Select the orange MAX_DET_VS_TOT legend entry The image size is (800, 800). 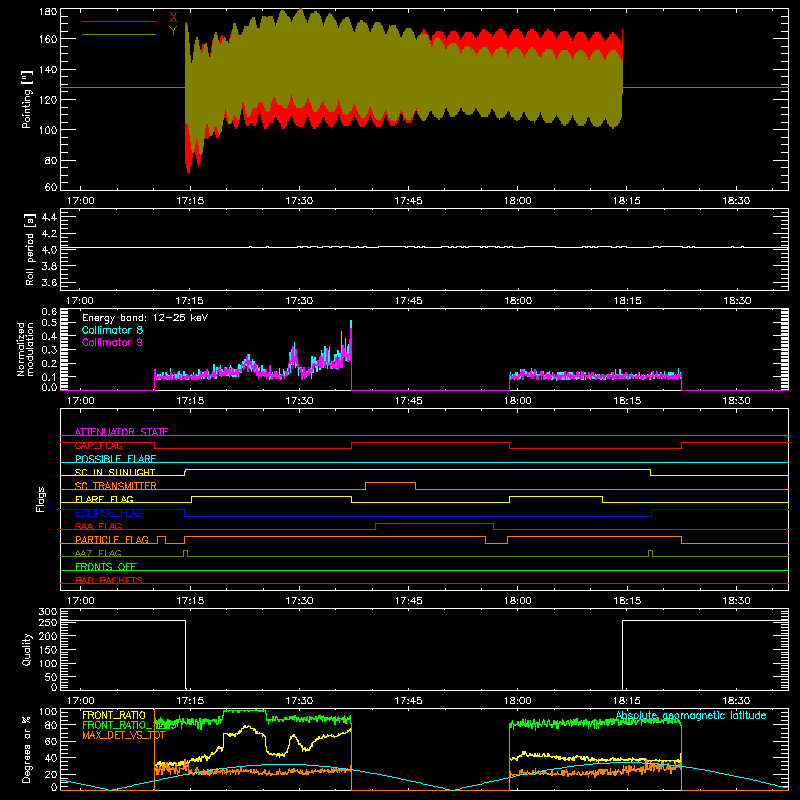click(124, 735)
